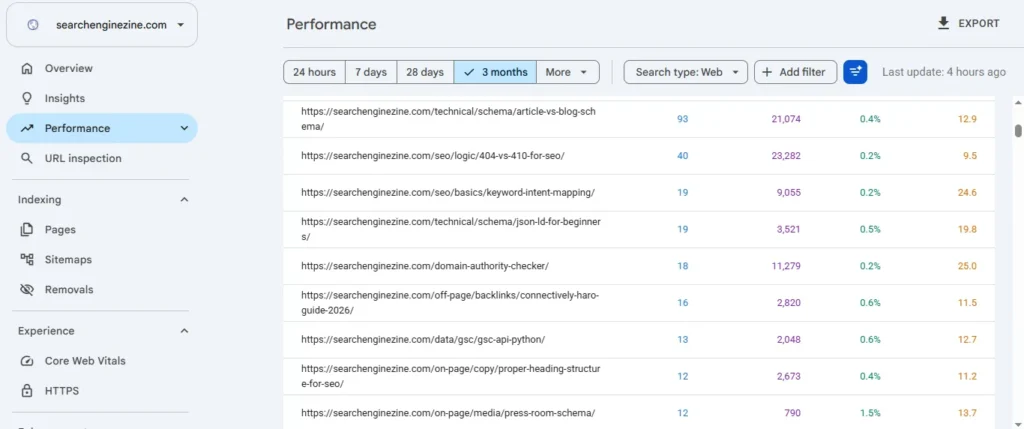
Task: Select the keyword-intent-mapping URL row
Action: point(639,193)
